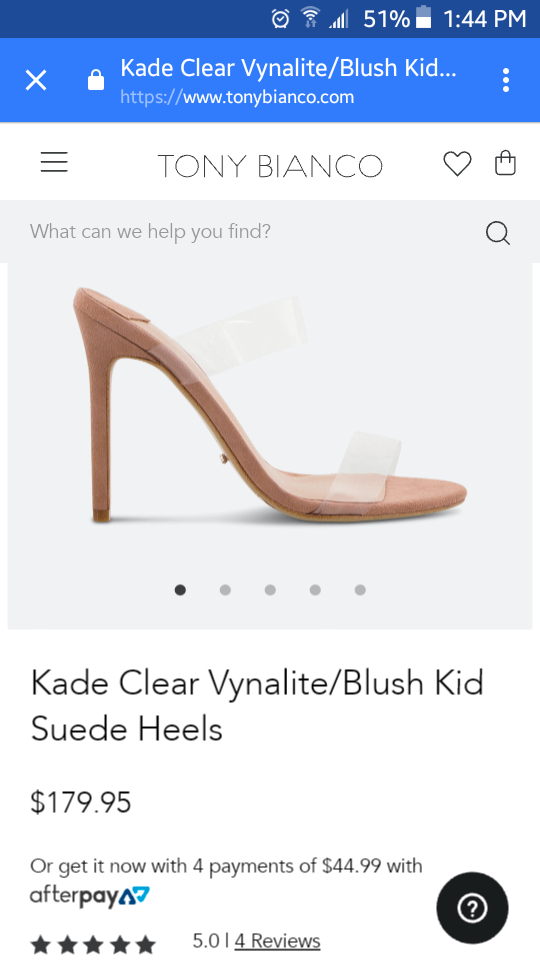This screenshot has width=540, height=960.
Task: Open the wishlist heart icon
Action: (x=457, y=163)
